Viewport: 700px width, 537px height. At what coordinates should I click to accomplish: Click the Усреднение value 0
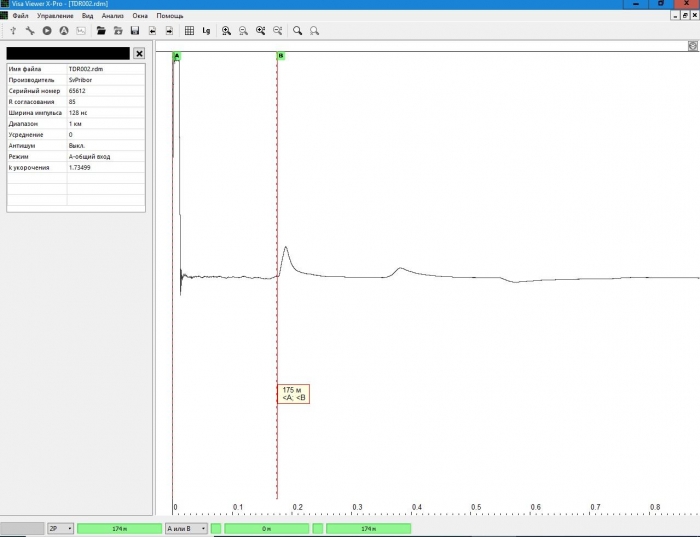[x=106, y=134]
